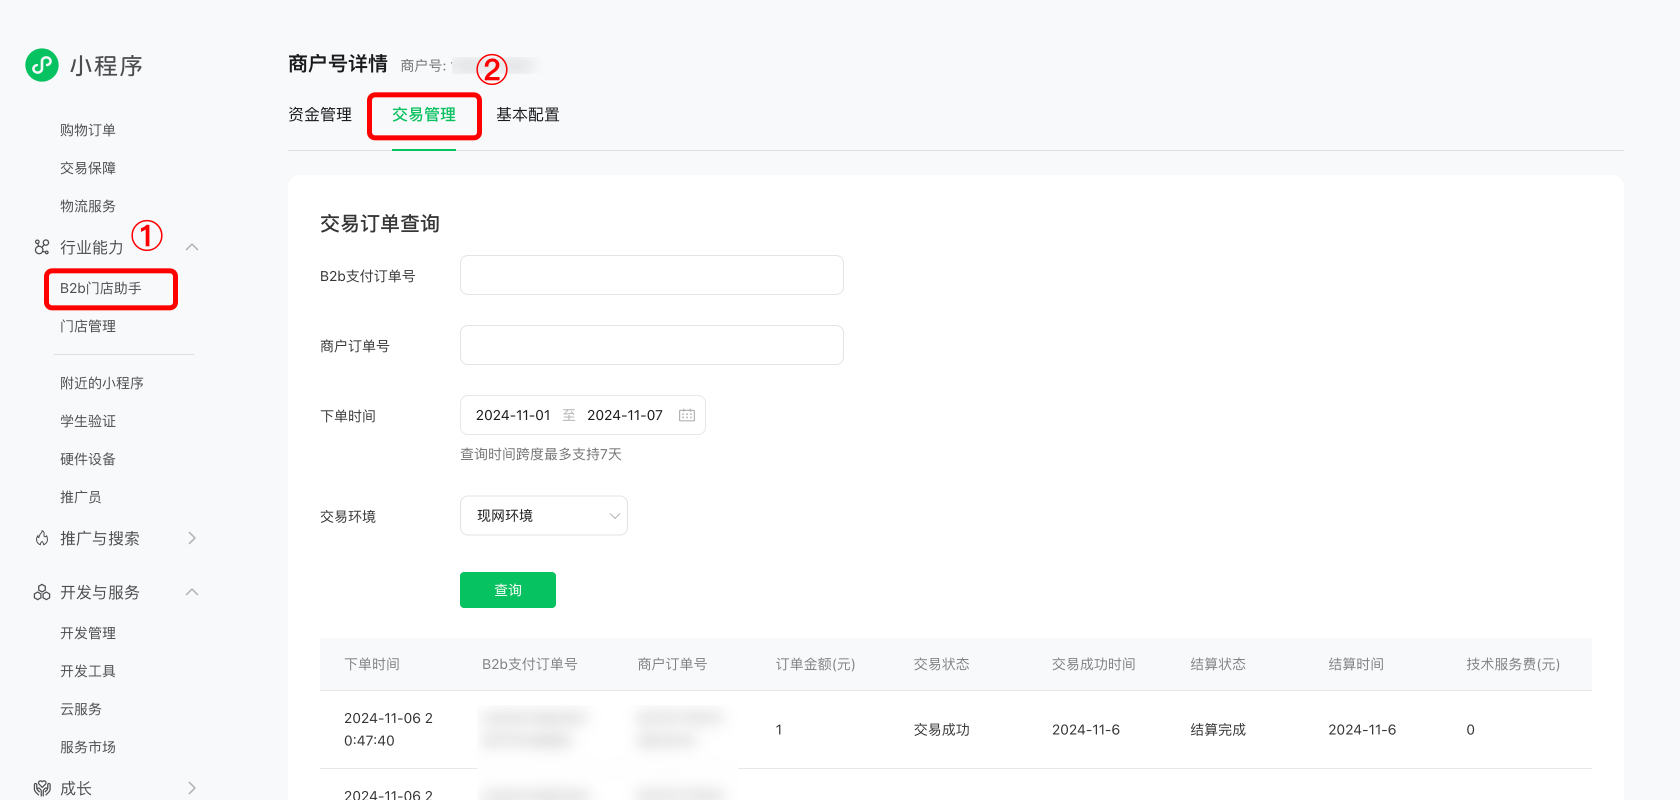Screen dimensions: 1680x800
Task: Click the 技术服务费(元) column header
Action: 1513,664
